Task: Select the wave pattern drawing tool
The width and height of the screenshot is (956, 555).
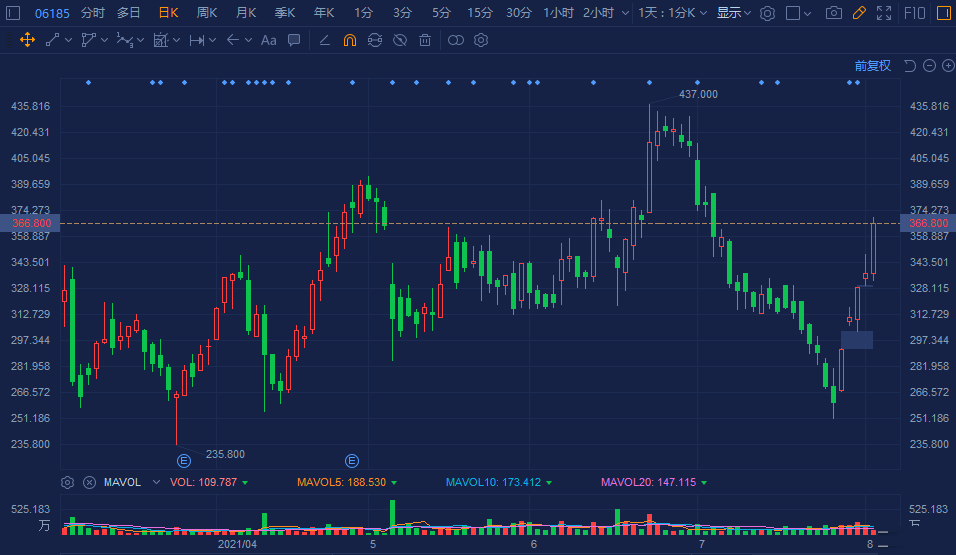Action: [x=124, y=40]
